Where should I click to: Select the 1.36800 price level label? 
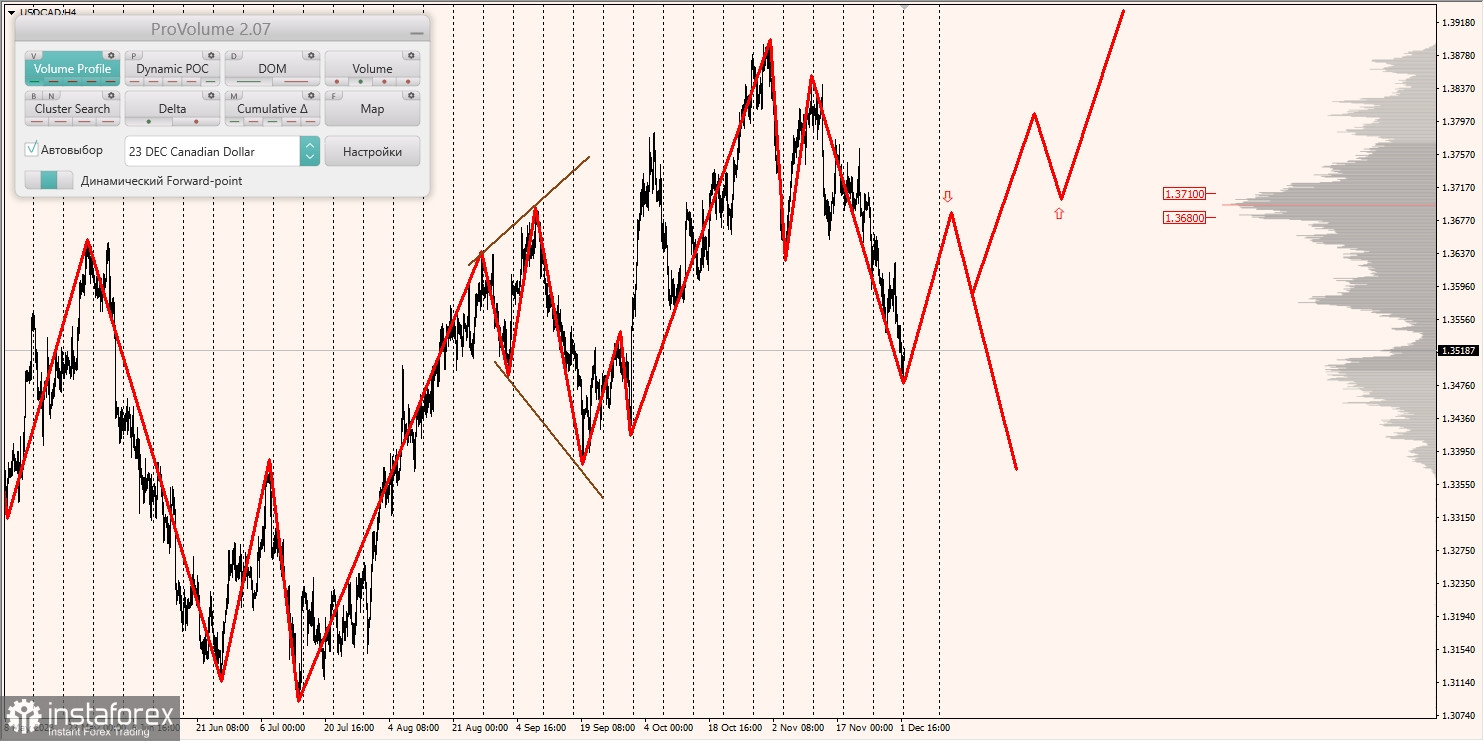point(1184,217)
